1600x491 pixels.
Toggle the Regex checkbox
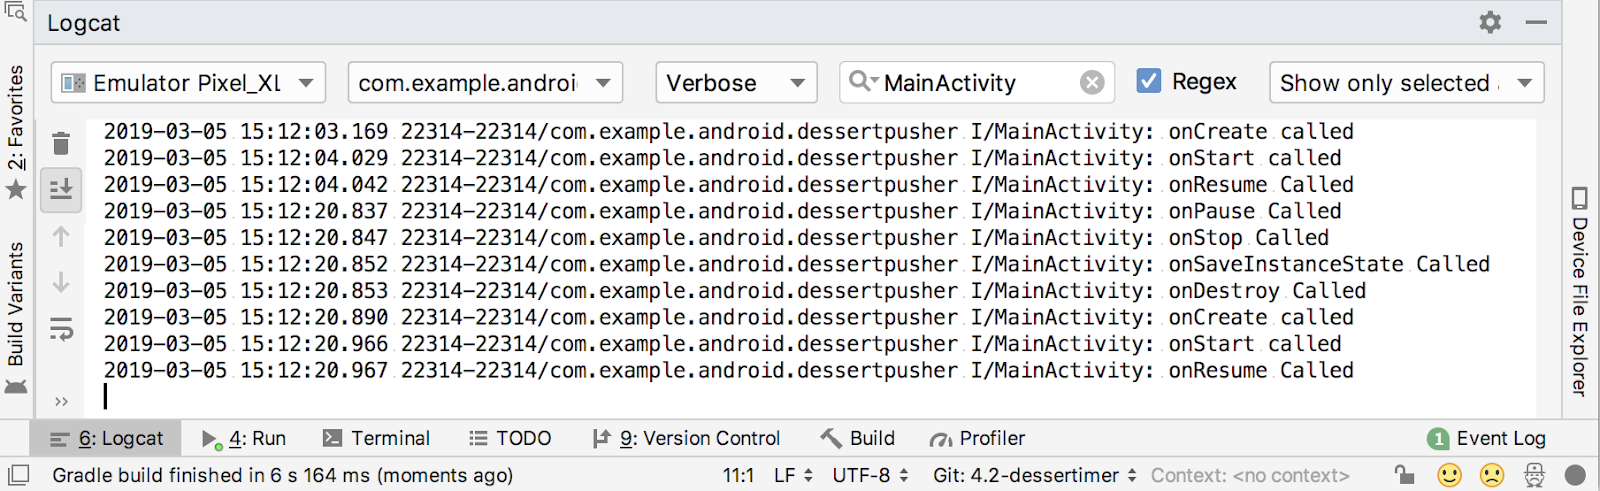(1149, 81)
